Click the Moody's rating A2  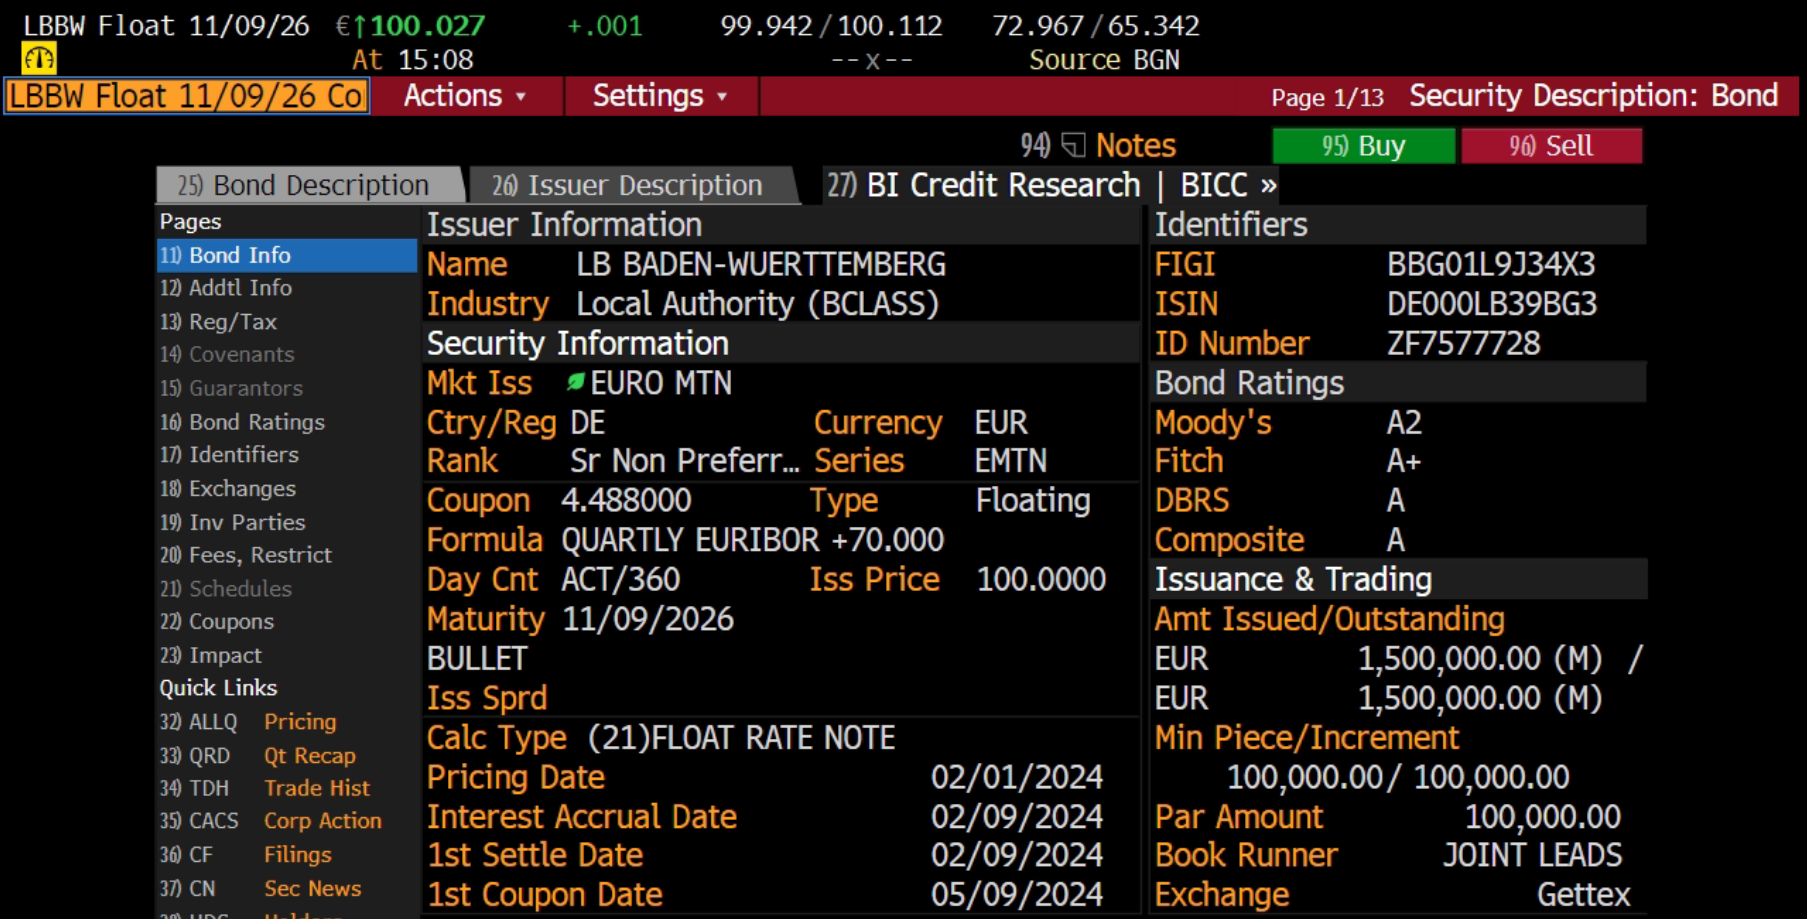click(1404, 423)
